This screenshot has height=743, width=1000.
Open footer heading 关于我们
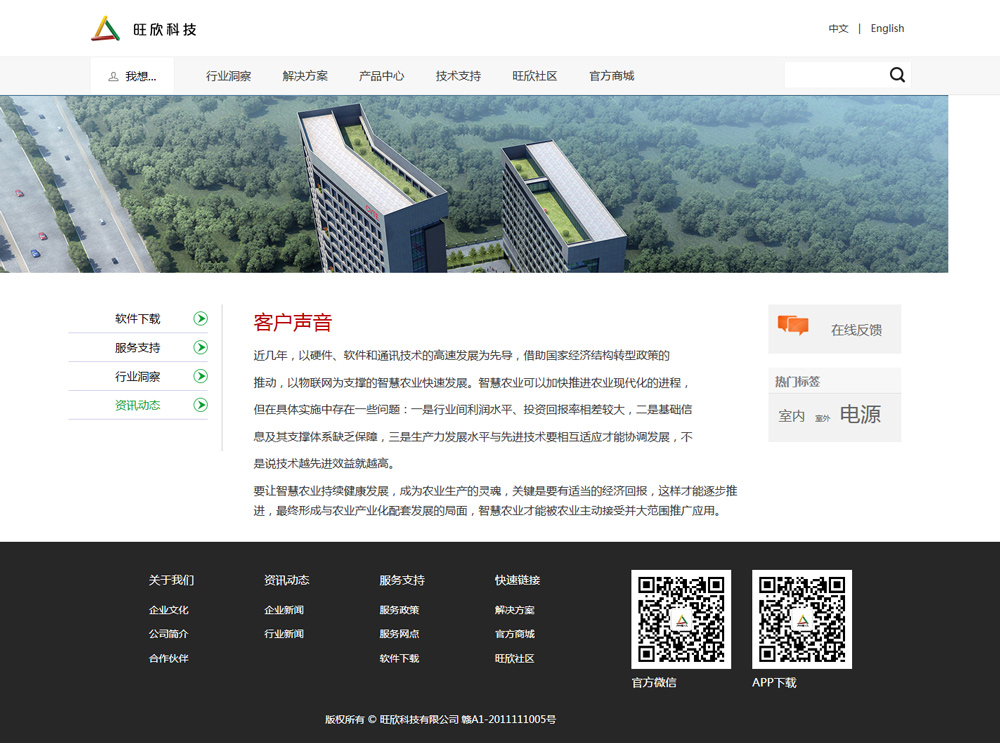tap(171, 580)
